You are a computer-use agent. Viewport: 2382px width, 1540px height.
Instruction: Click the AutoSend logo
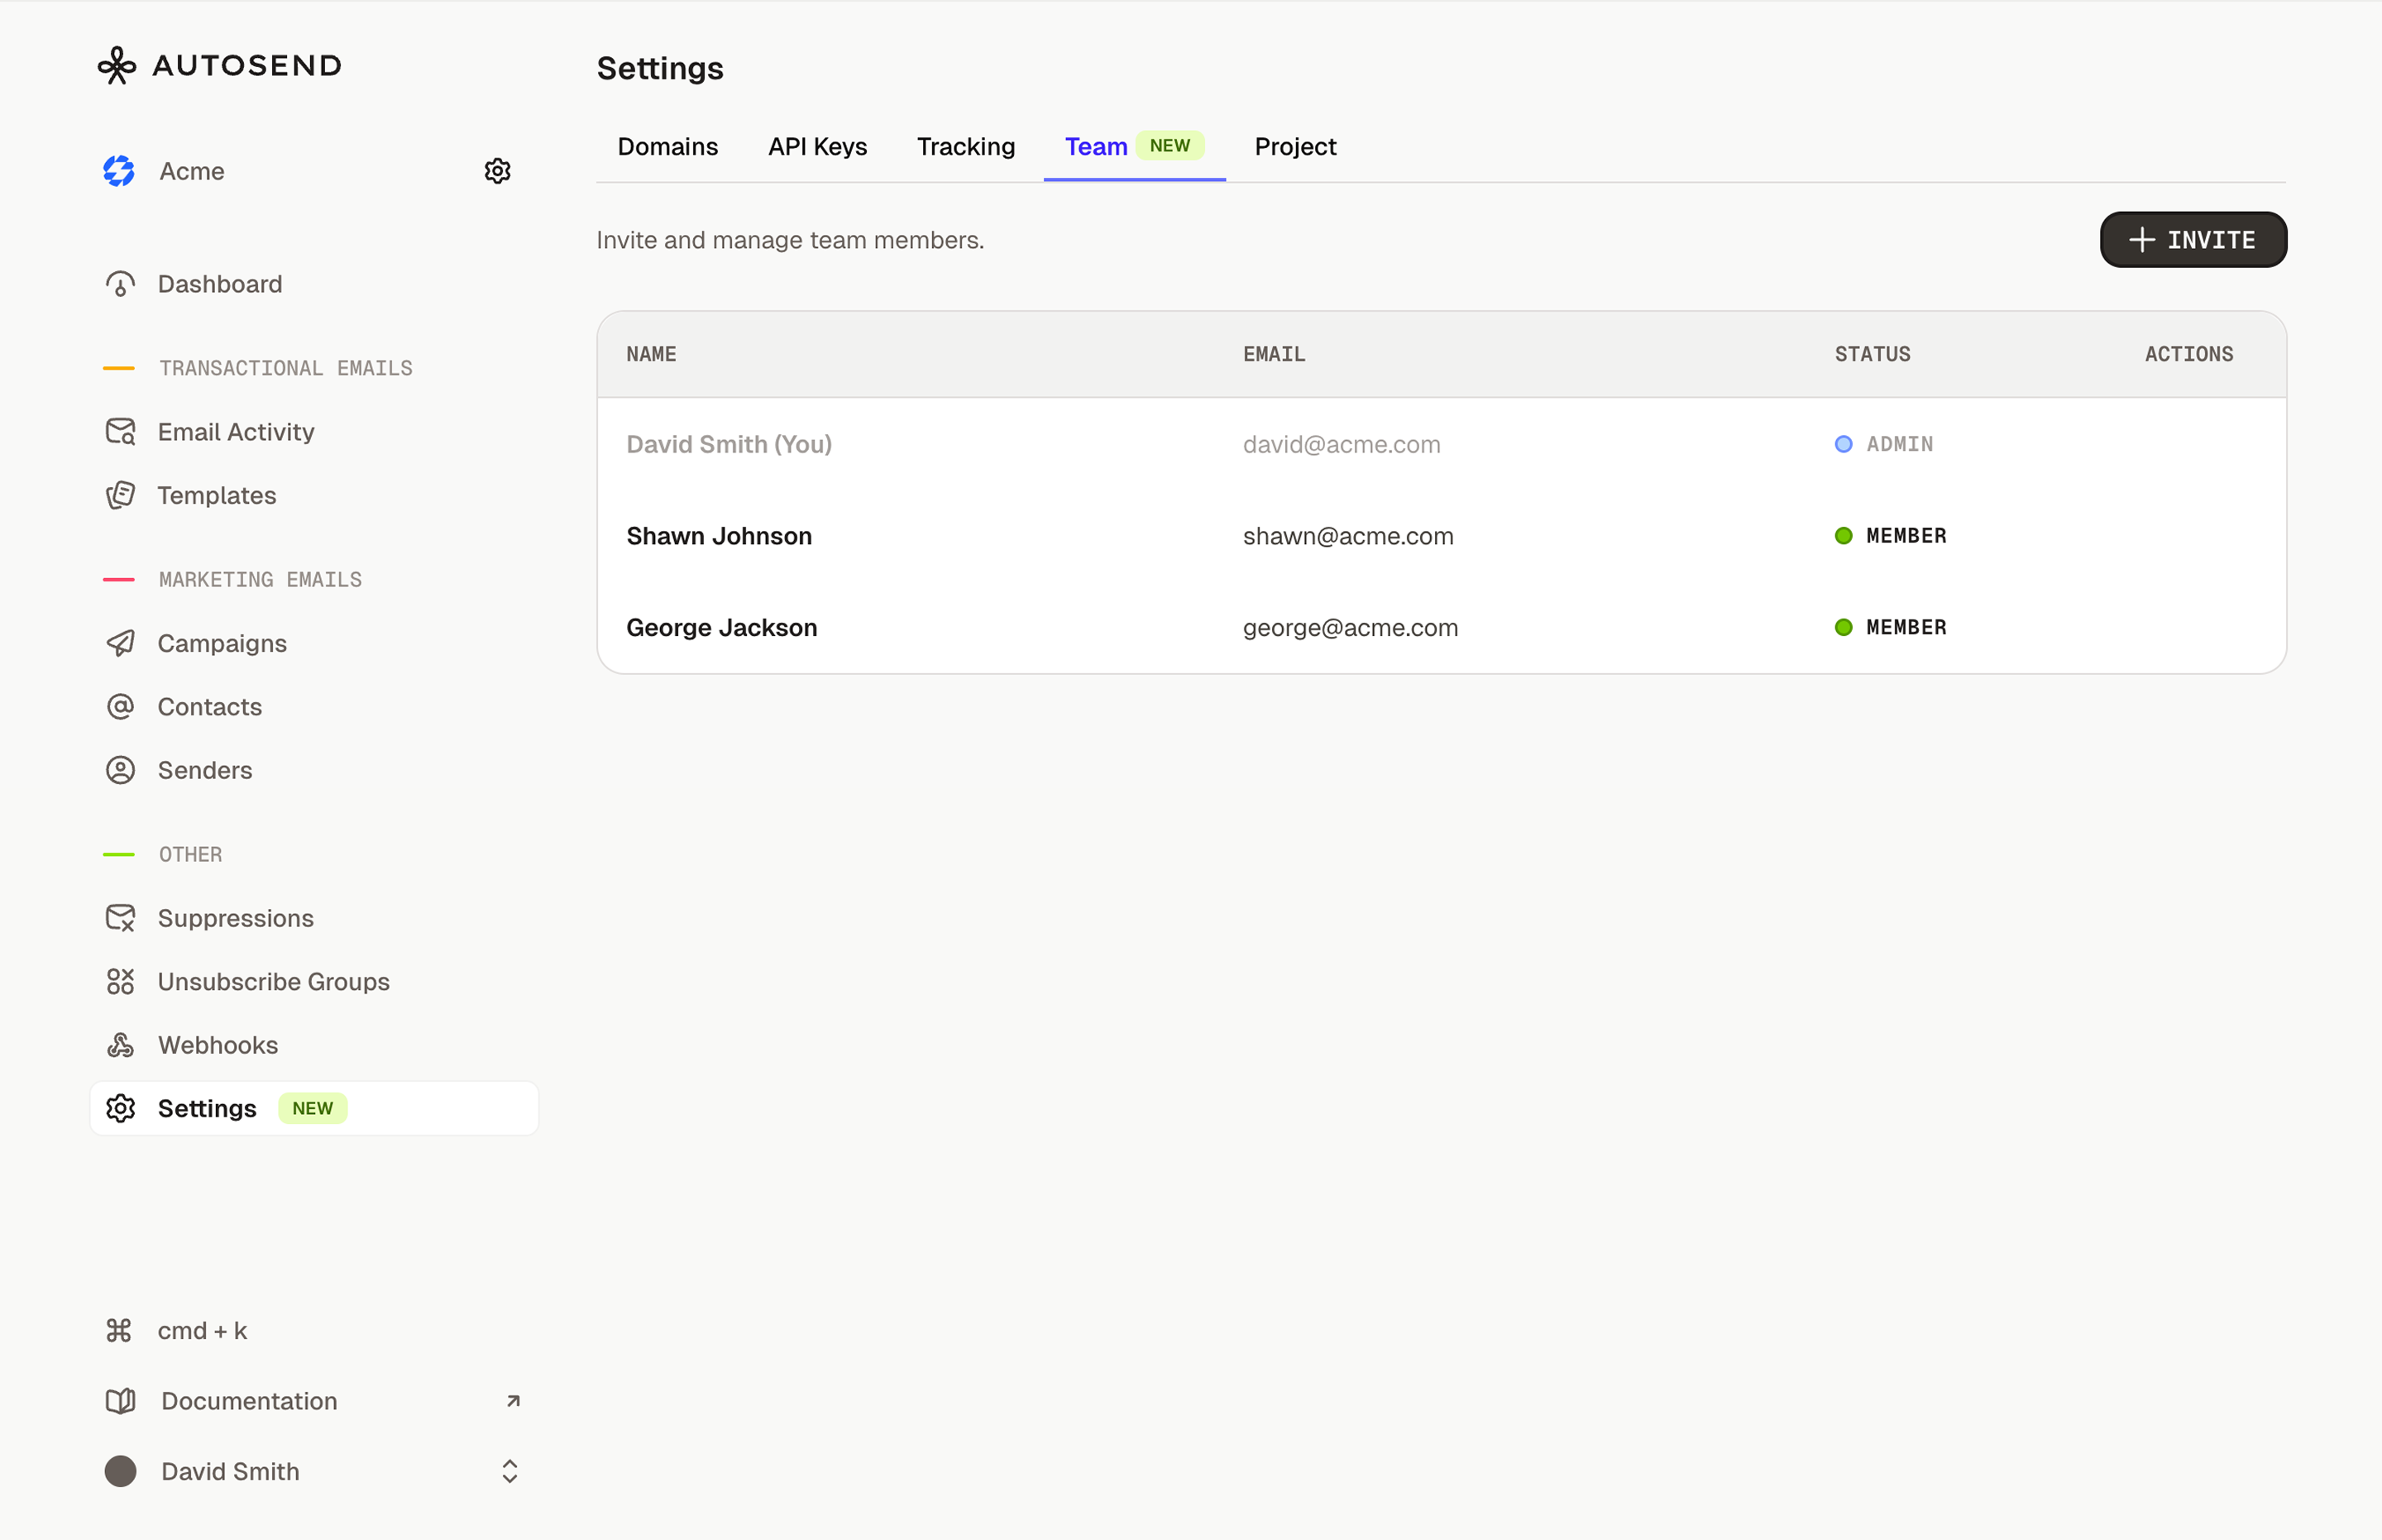click(x=220, y=66)
